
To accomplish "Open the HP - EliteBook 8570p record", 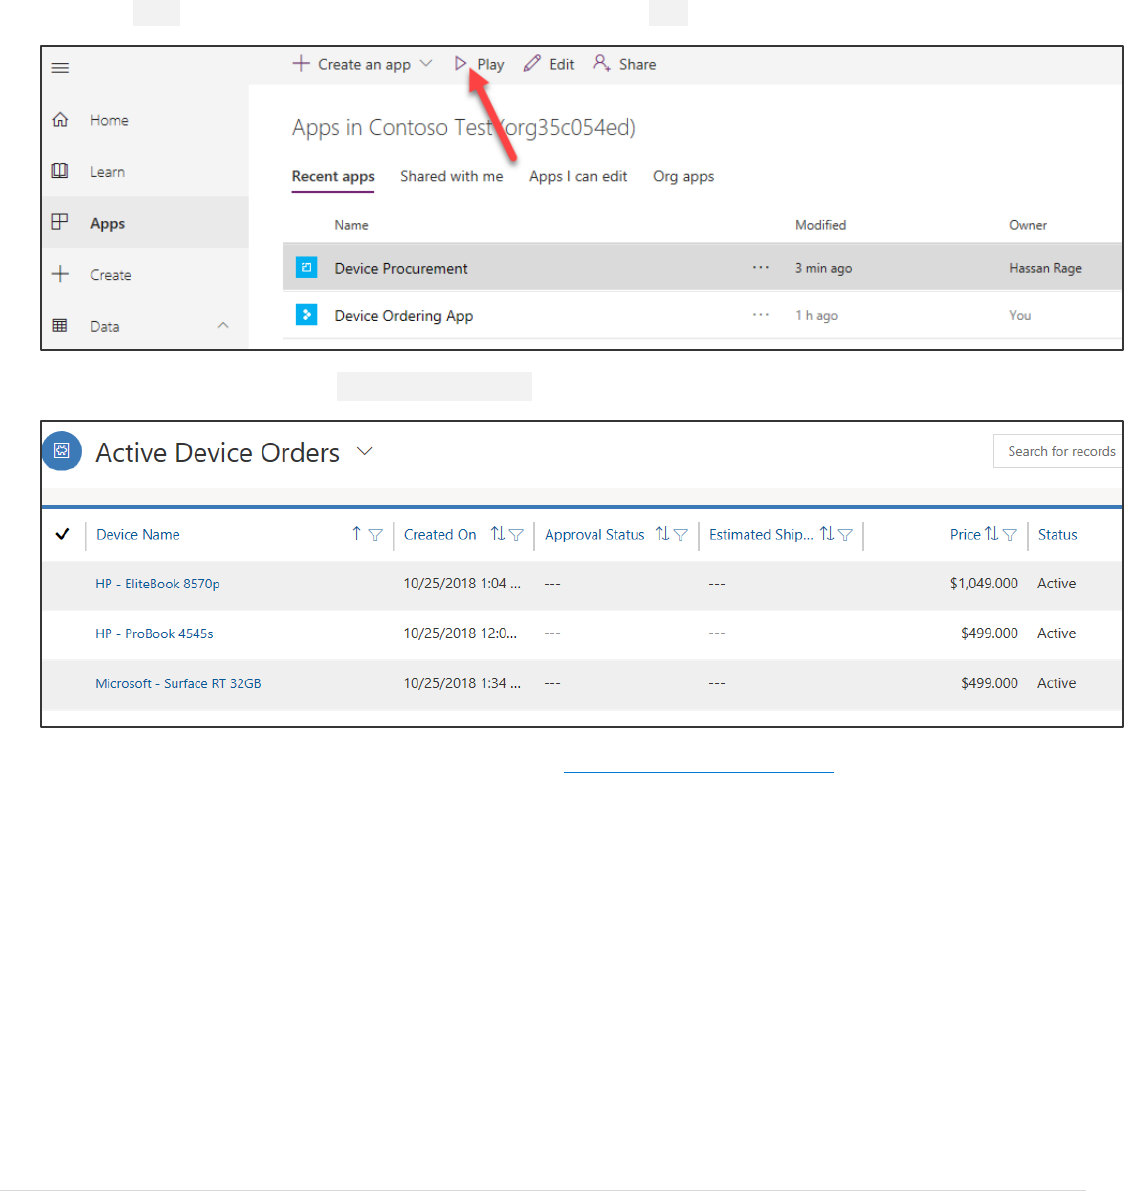I will click(157, 584).
